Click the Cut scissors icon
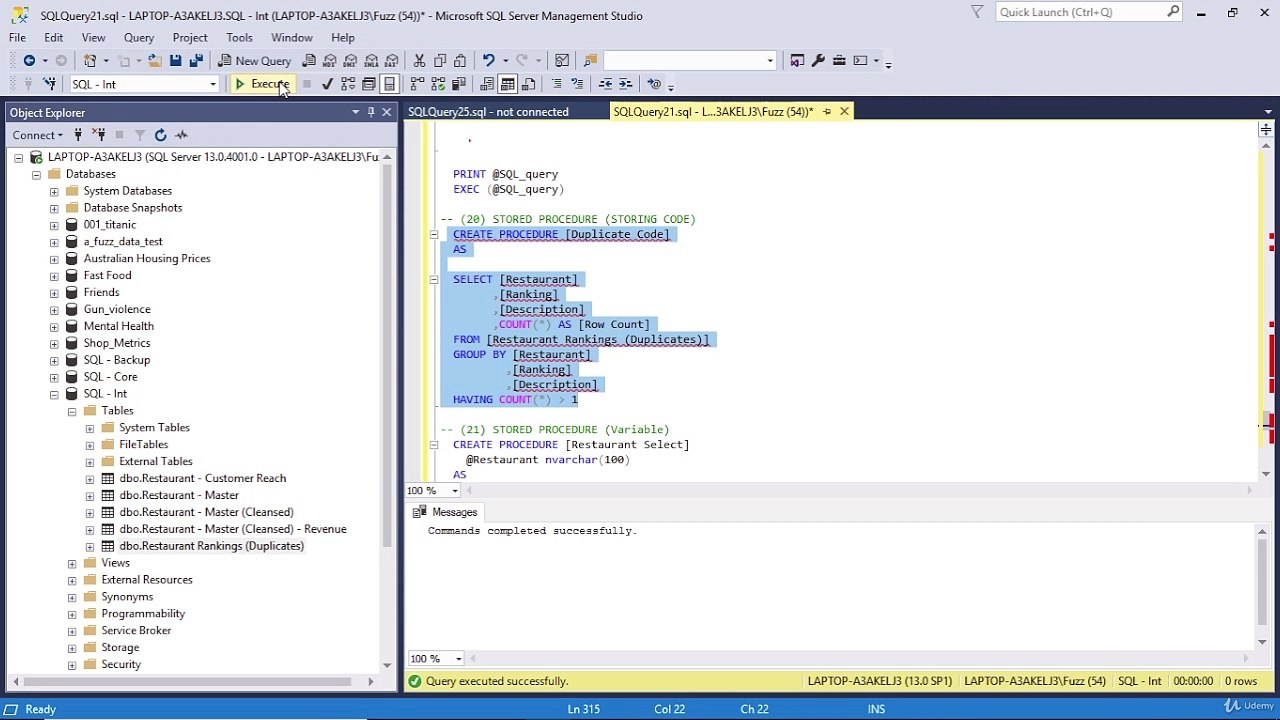 (x=419, y=61)
